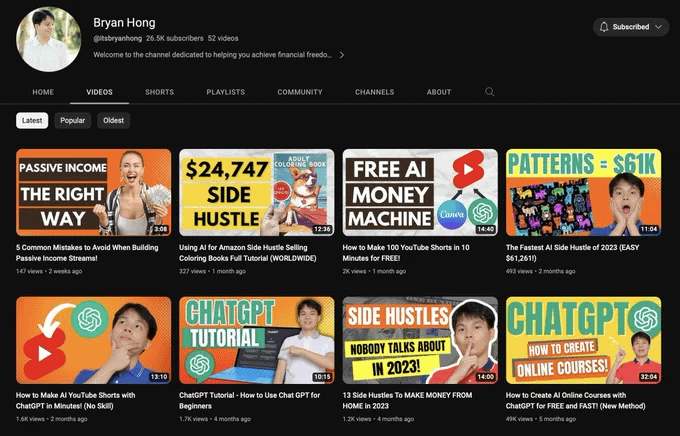Image resolution: width=680 pixels, height=436 pixels.
Task: Select the Latest filter chip
Action: coord(32,120)
